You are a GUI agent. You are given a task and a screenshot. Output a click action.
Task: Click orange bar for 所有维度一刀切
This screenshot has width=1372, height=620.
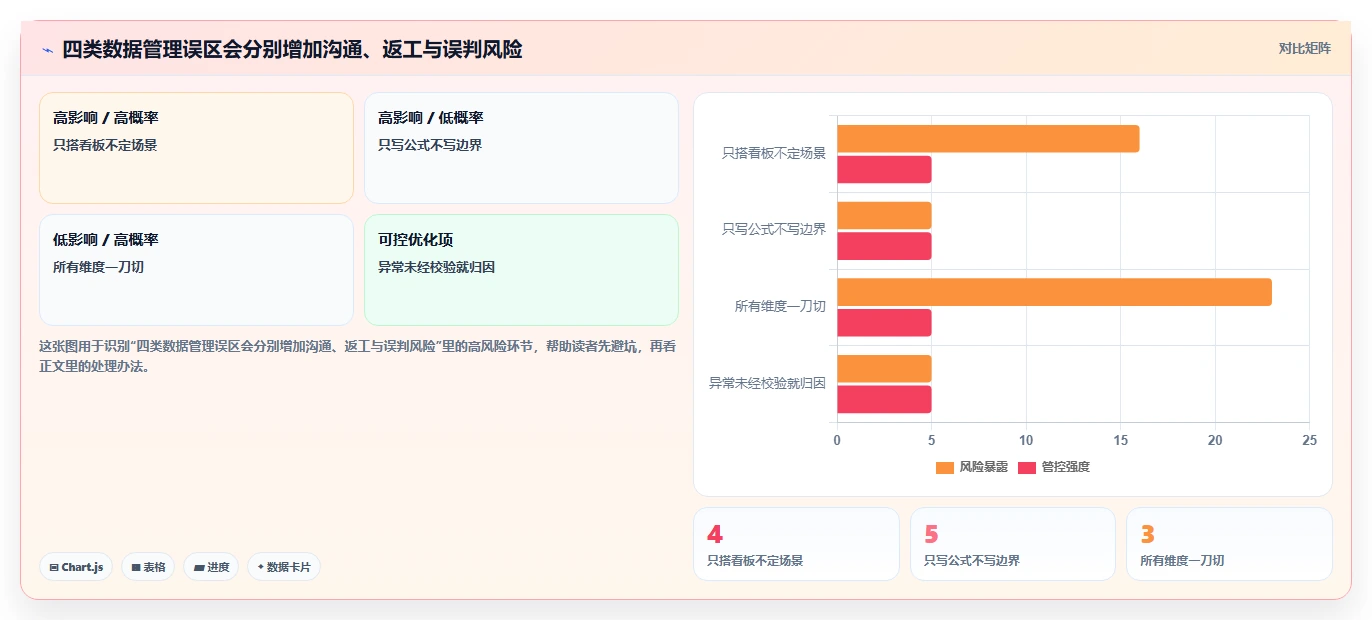click(x=1054, y=292)
